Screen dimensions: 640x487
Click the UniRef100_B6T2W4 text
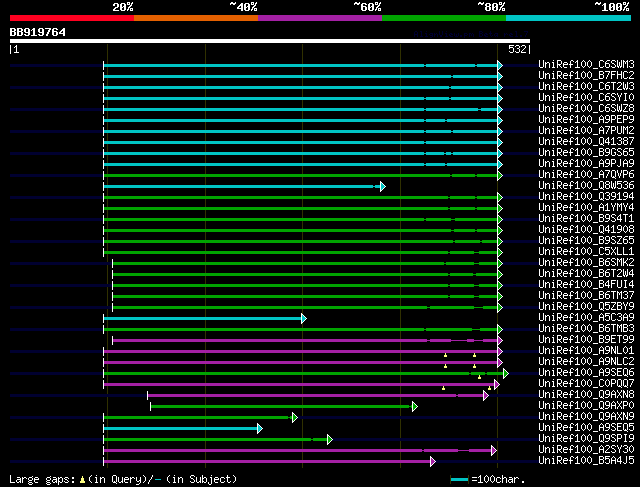point(586,274)
